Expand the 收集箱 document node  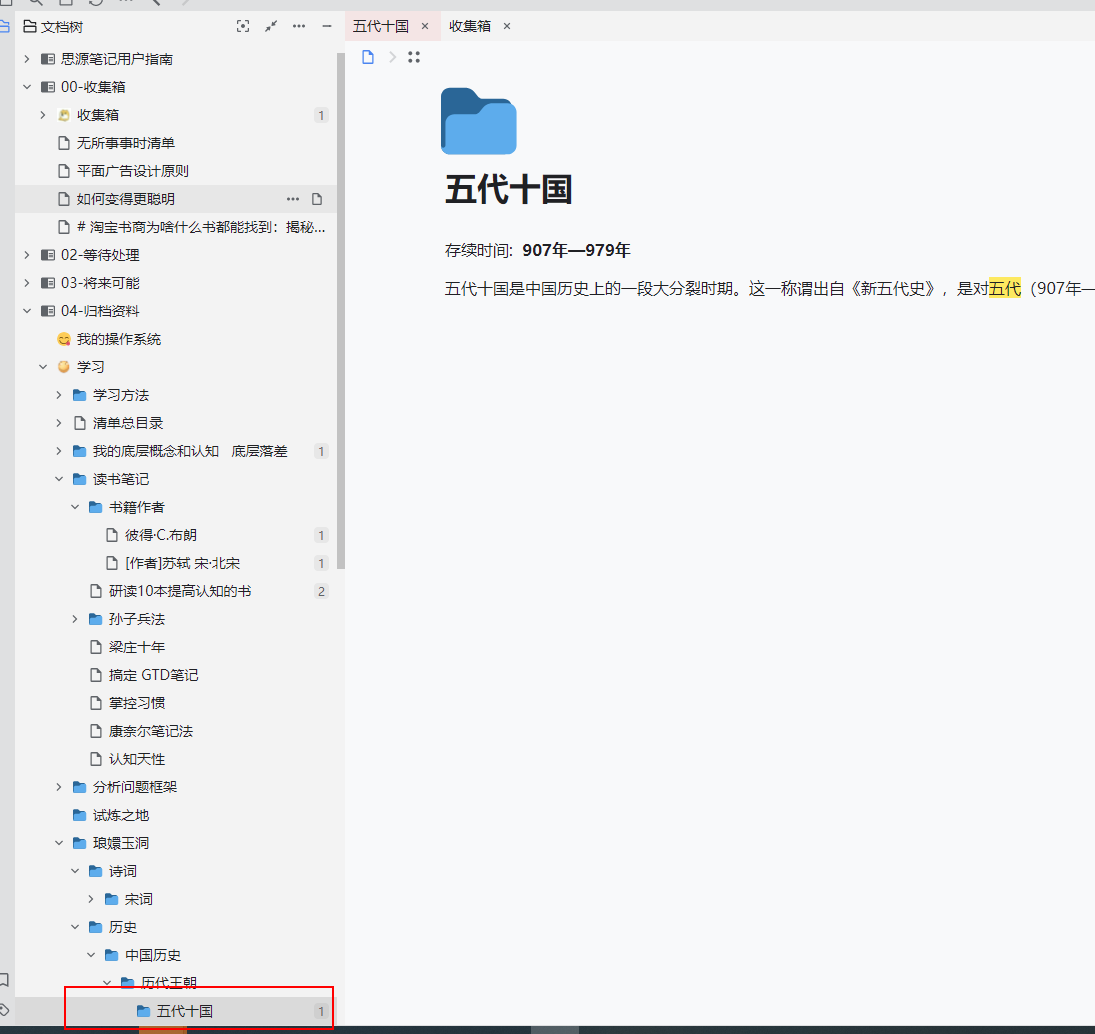click(x=43, y=115)
